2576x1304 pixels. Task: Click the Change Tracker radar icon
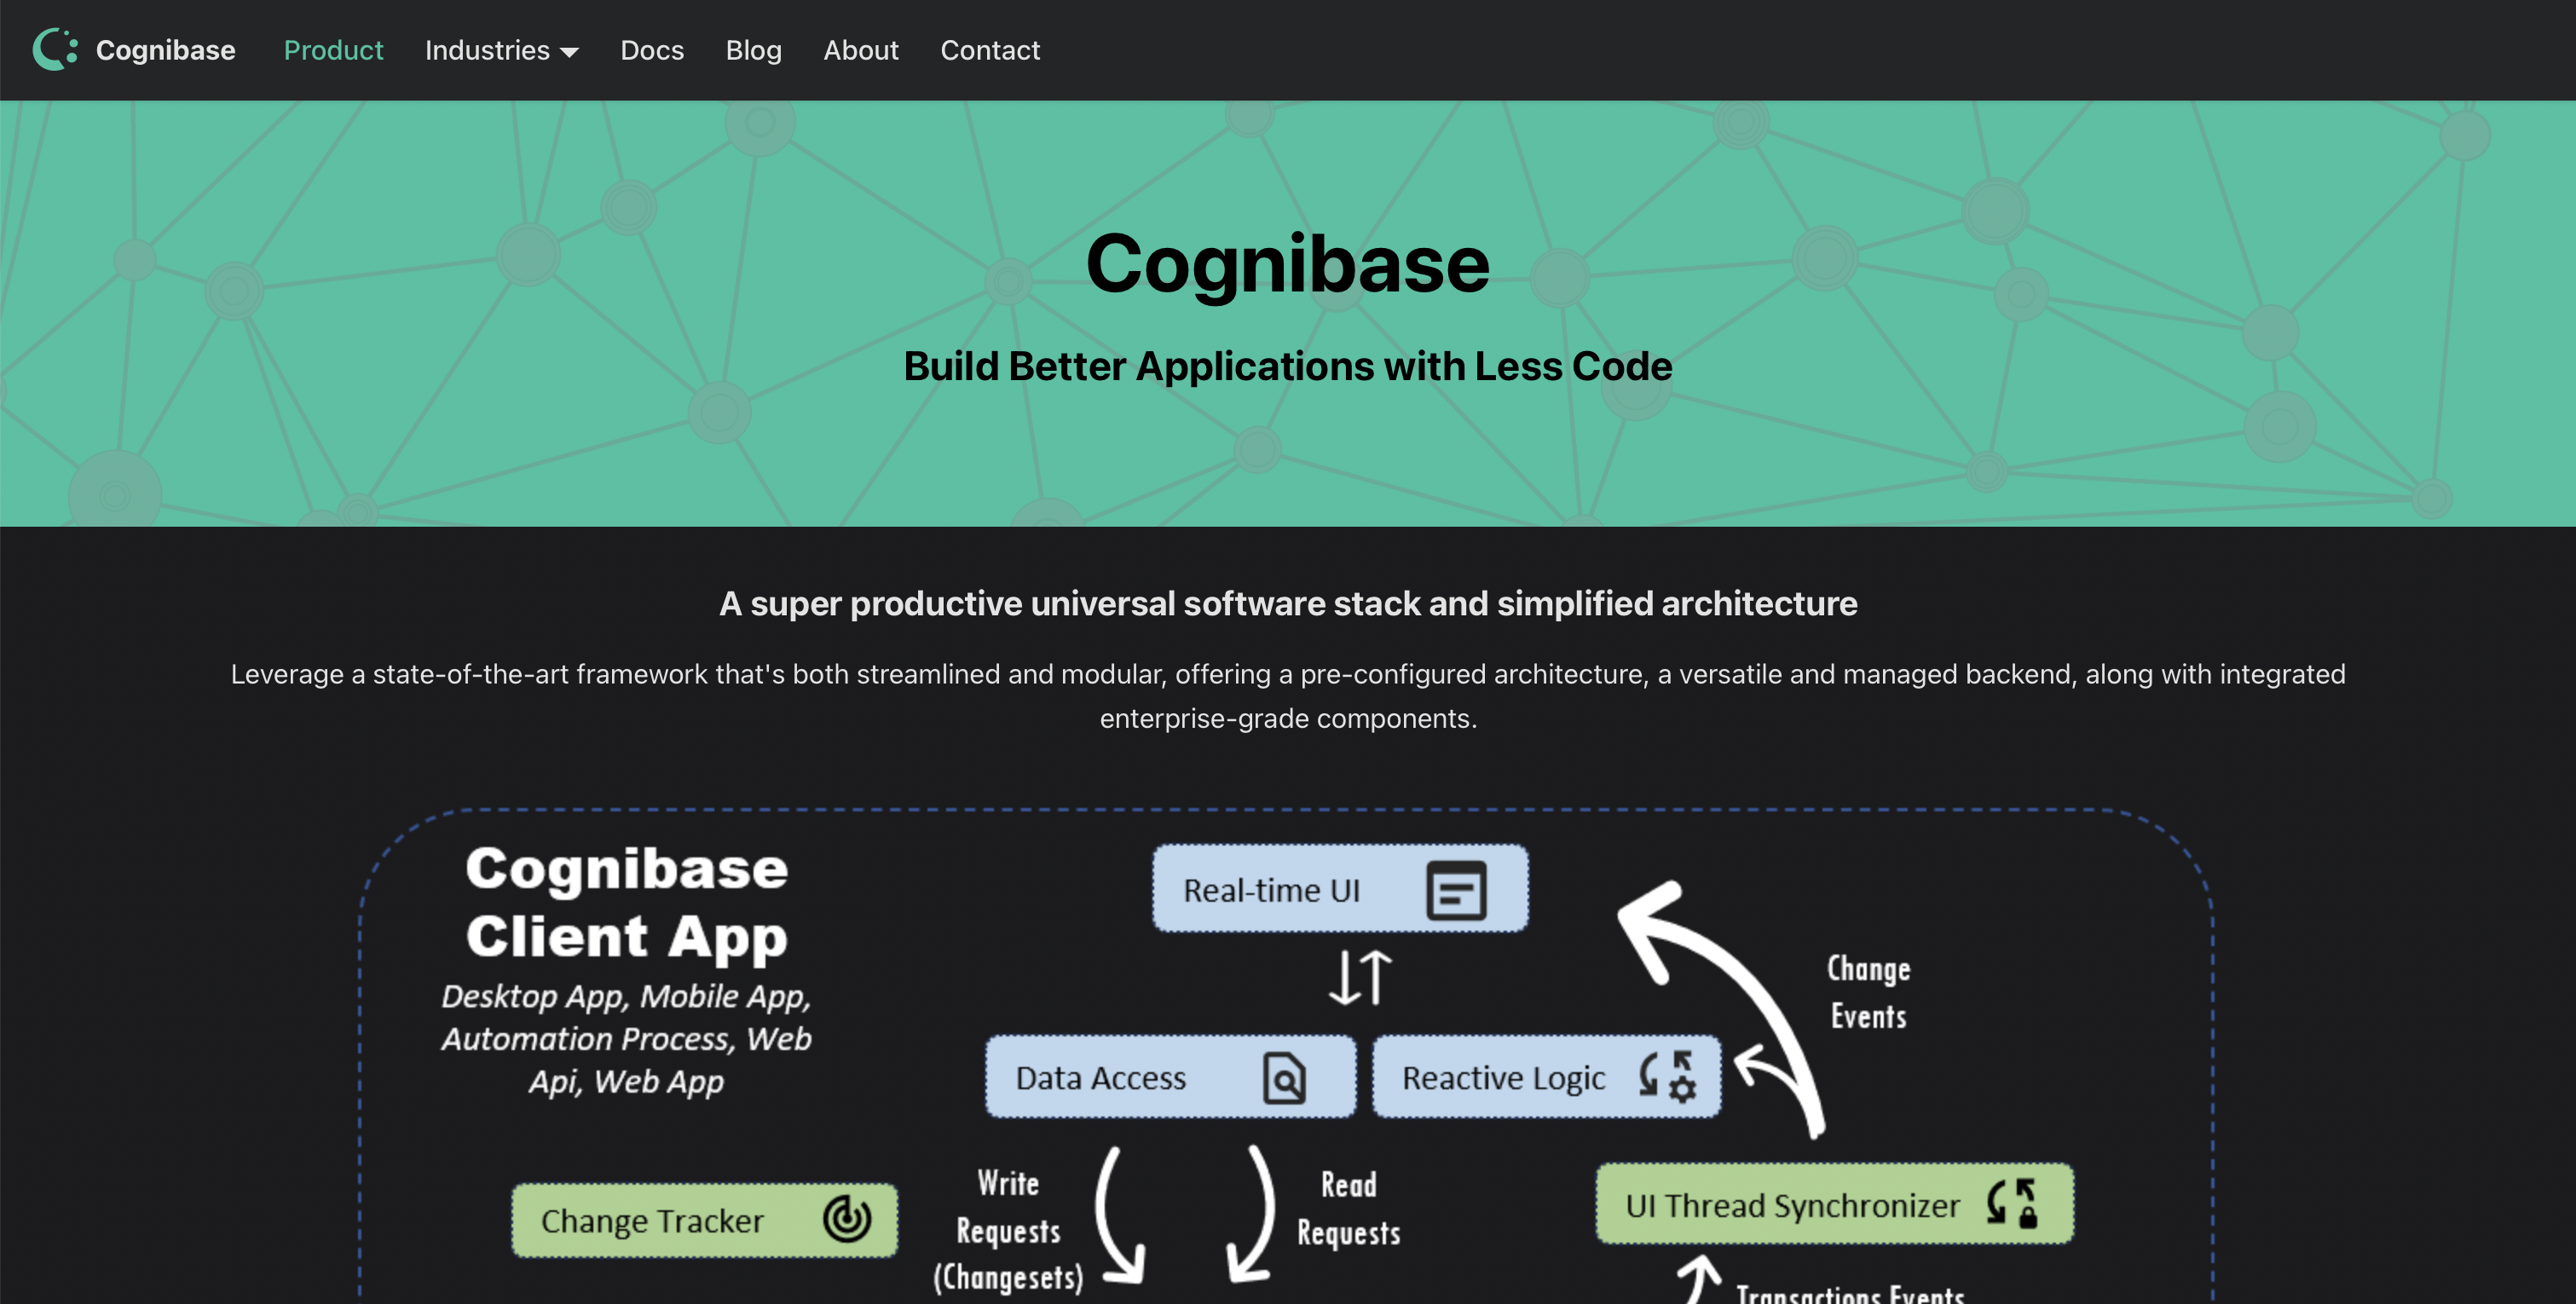pyautogui.click(x=846, y=1219)
